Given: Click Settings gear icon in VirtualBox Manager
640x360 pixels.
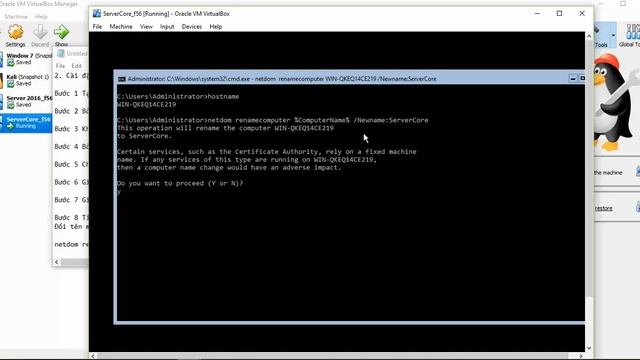Looking at the screenshot, I should [x=16, y=32].
